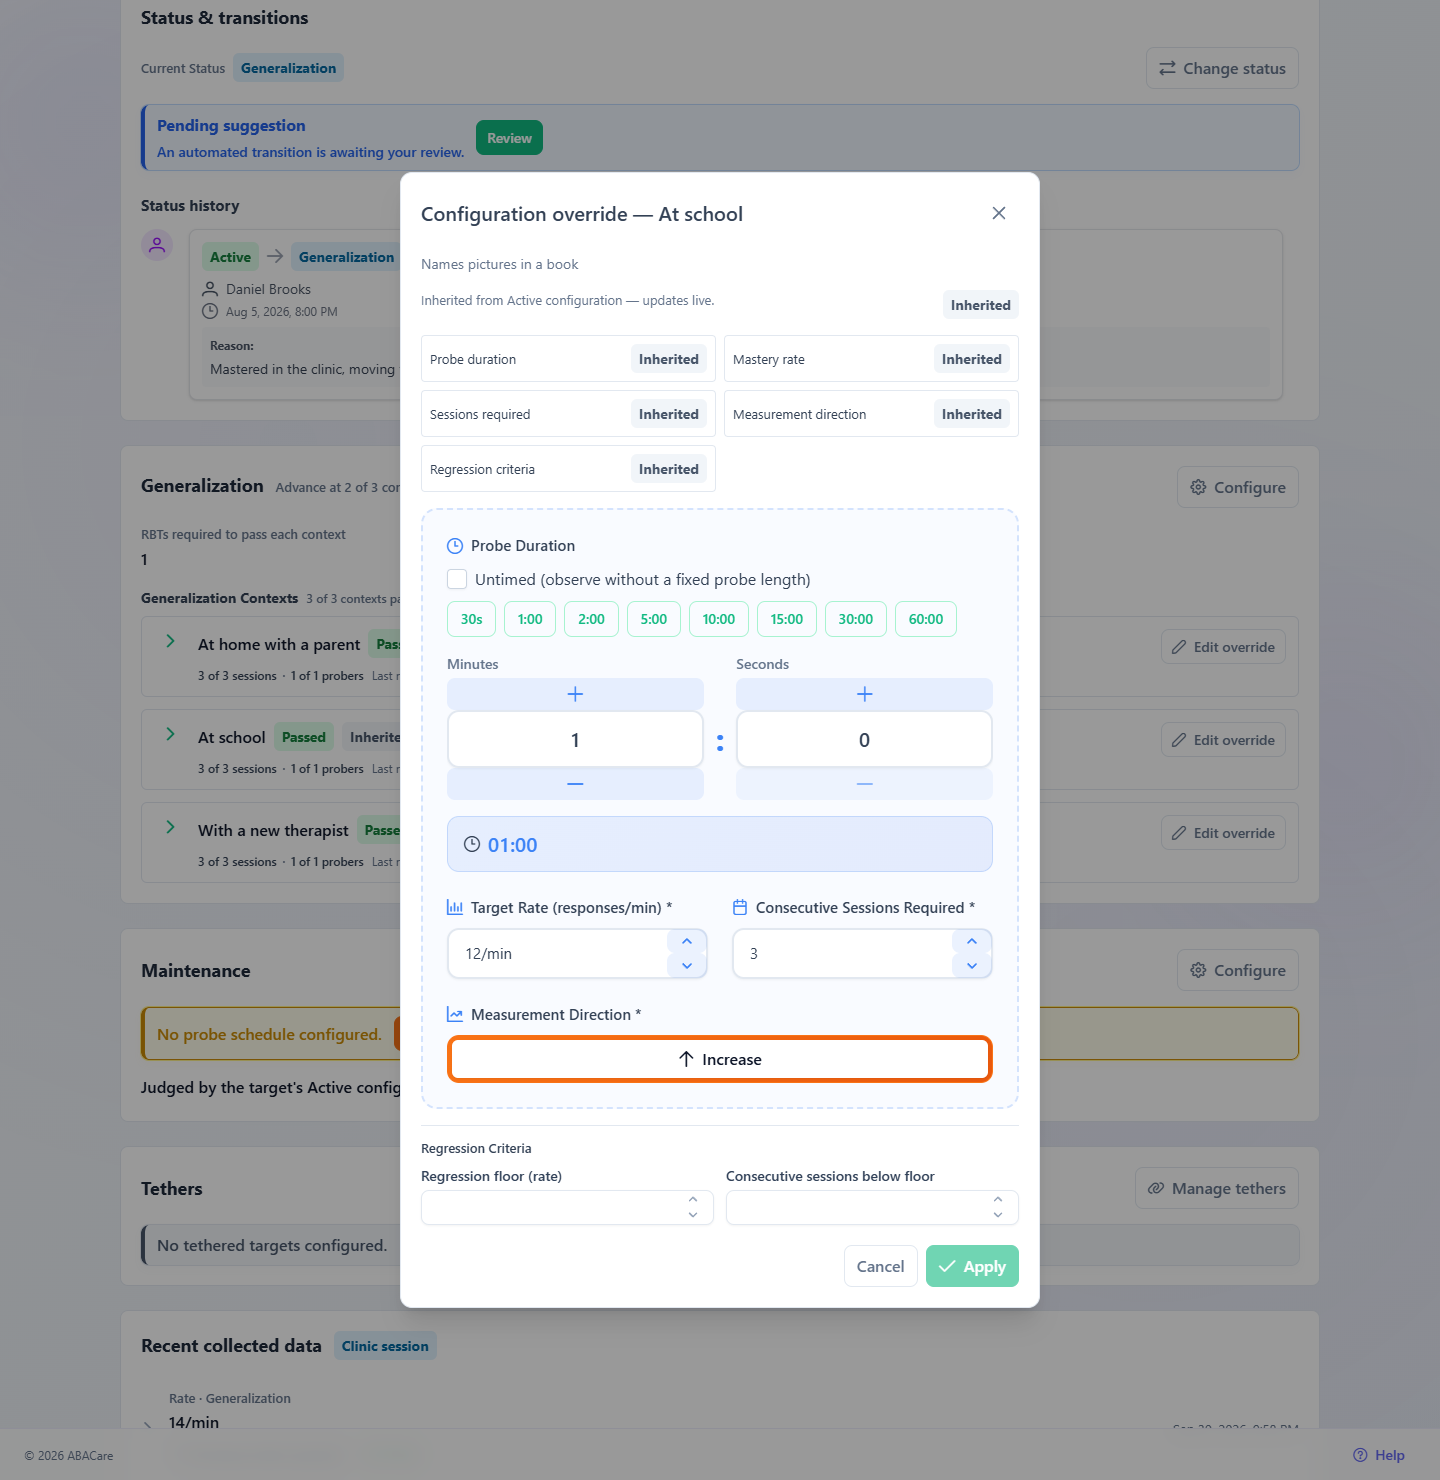Review the pending suggestion
Viewport: 1440px width, 1480px height.
point(509,138)
